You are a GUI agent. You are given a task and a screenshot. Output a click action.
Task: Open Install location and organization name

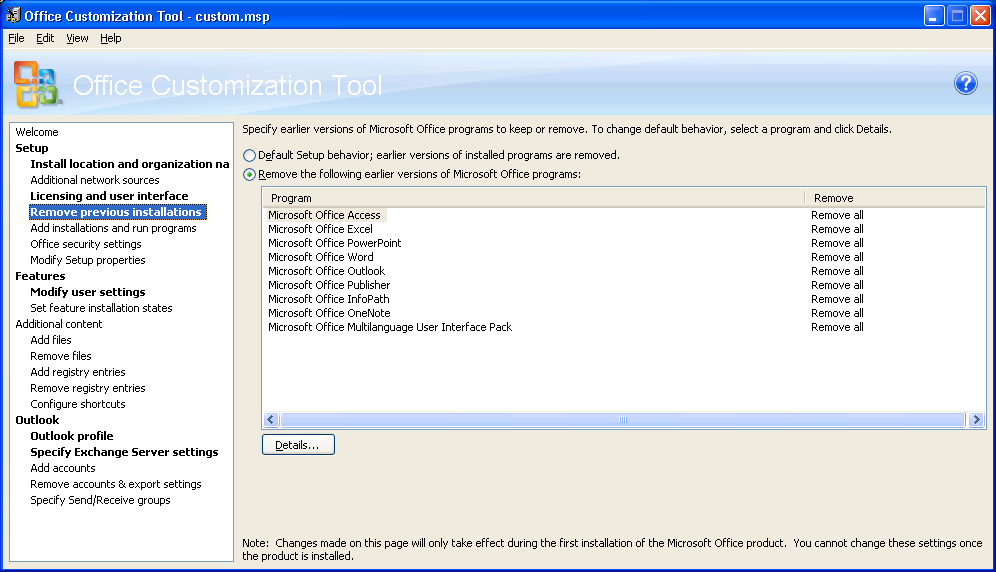click(x=130, y=164)
